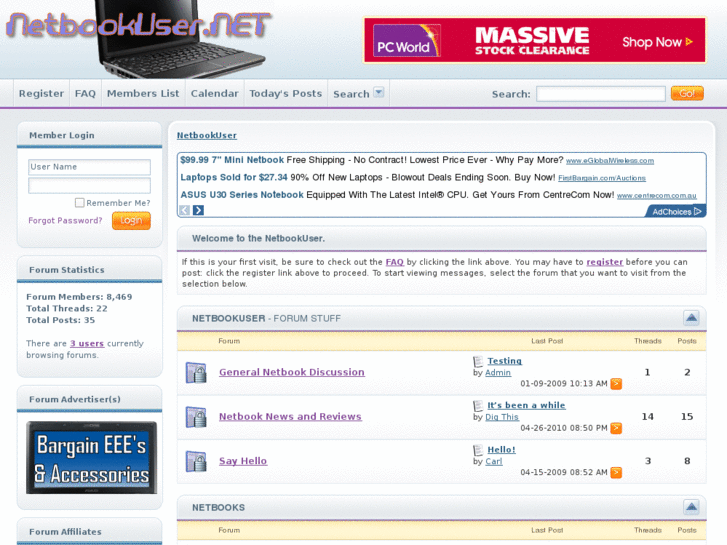Click post icon next to Testing thread
This screenshot has height=545, width=727.
point(478,361)
